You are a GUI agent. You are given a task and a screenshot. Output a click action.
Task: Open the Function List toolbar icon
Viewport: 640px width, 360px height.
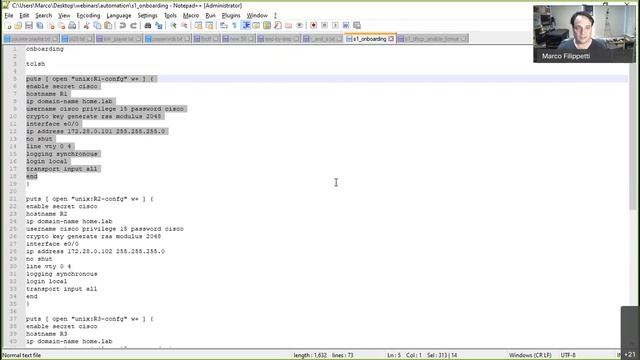click(278, 26)
